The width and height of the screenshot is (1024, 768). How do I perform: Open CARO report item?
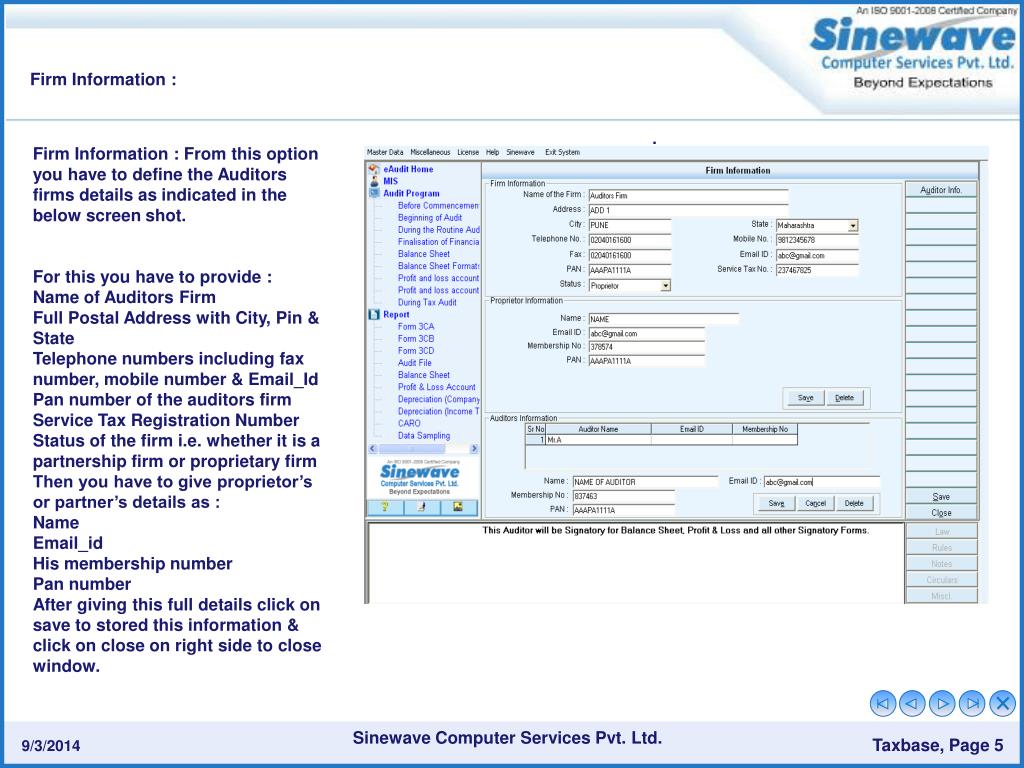point(409,424)
